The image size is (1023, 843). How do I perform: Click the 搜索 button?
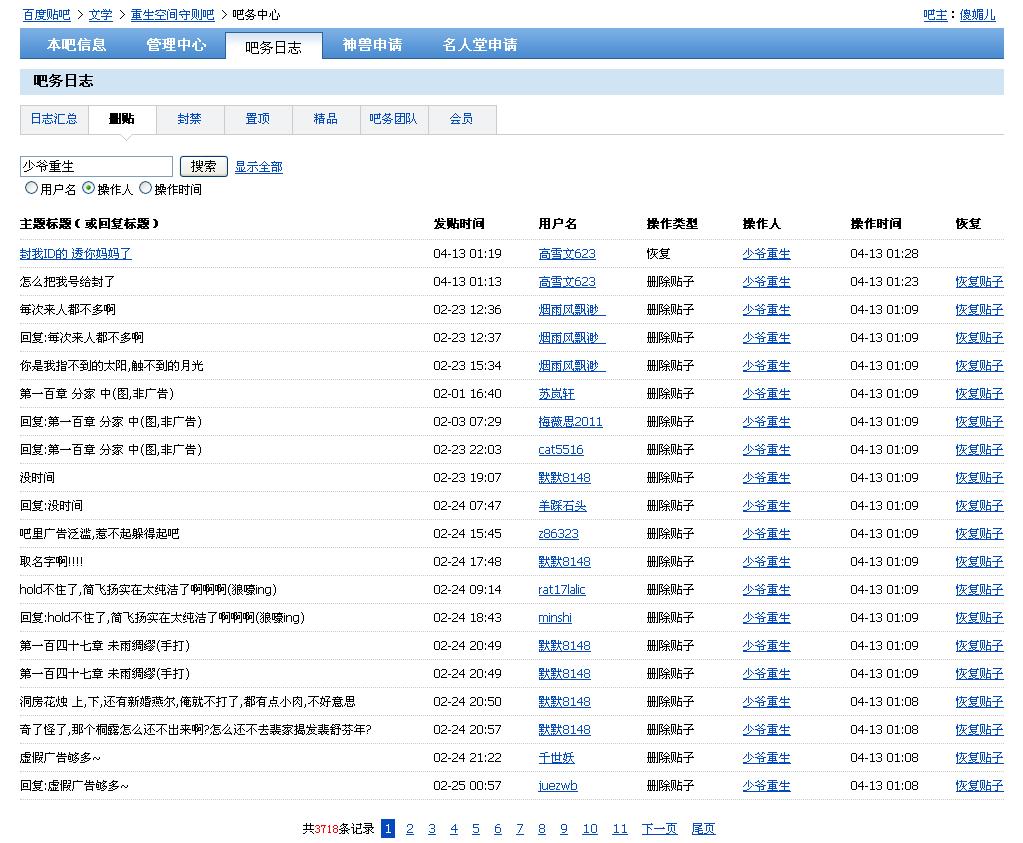[204, 166]
